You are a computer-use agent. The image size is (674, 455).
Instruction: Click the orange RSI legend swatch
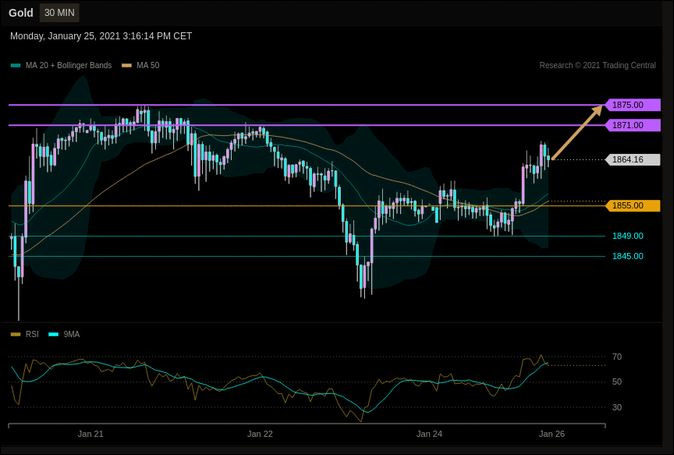pyautogui.click(x=15, y=334)
